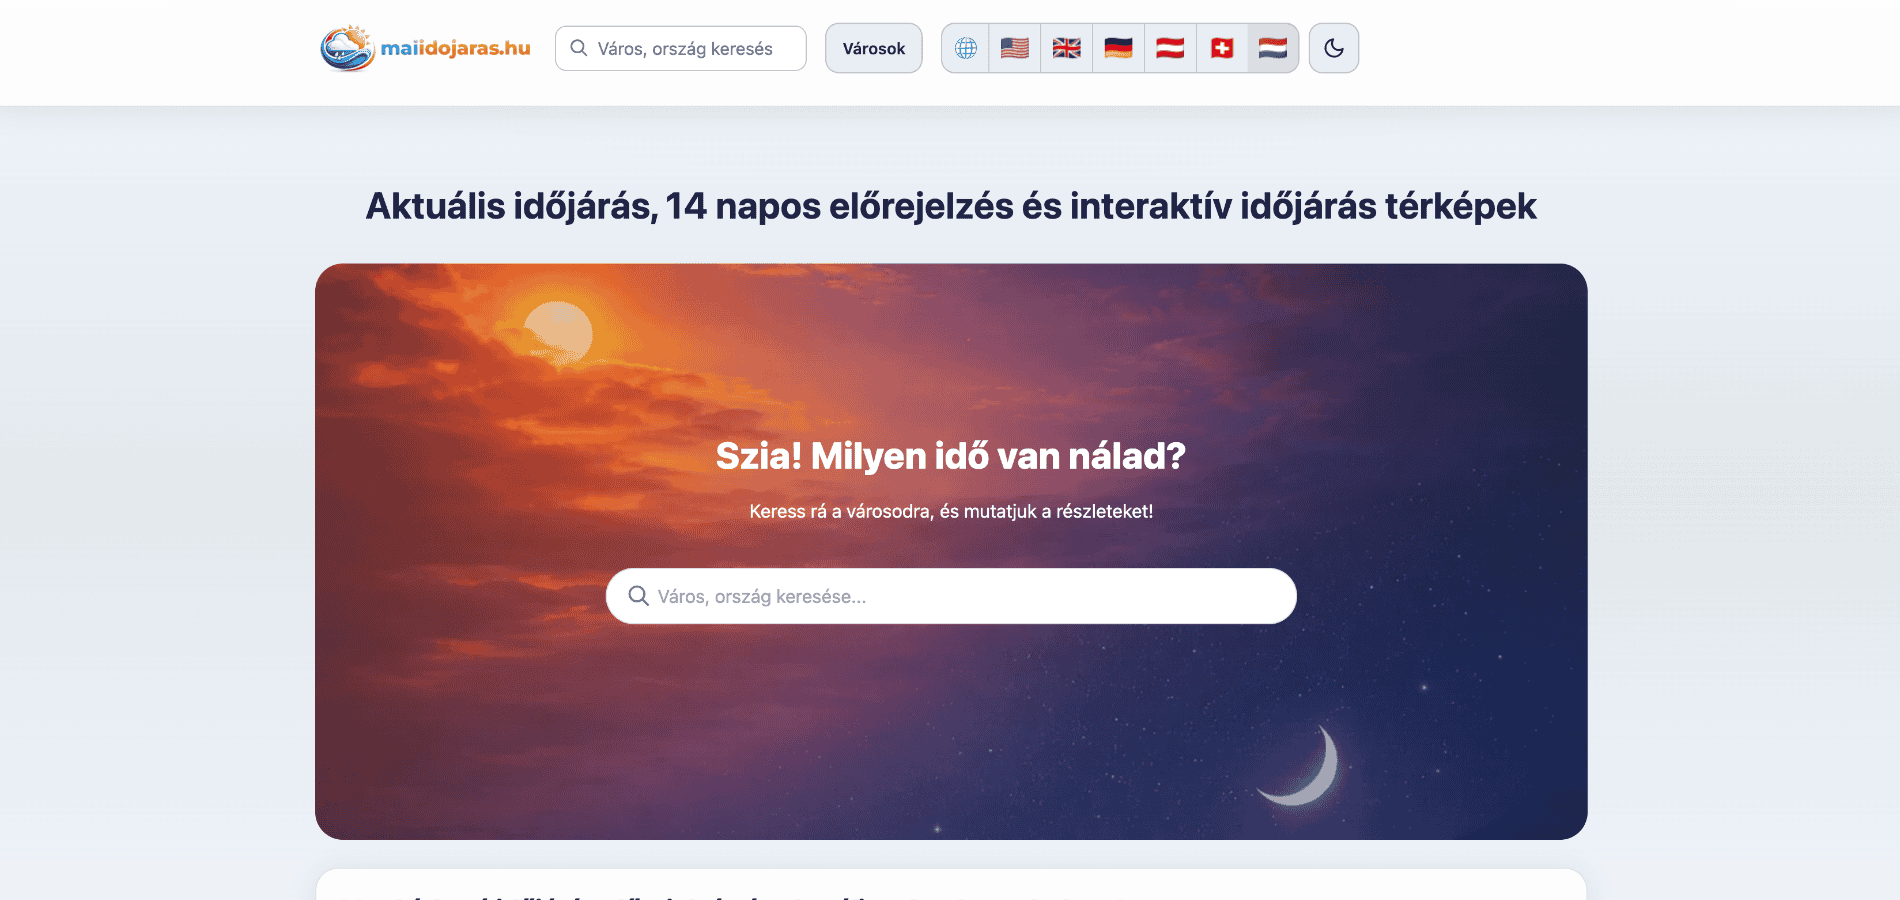Toggle dark mode with the moon button
Viewport: 1900px width, 900px height.
tap(1334, 48)
